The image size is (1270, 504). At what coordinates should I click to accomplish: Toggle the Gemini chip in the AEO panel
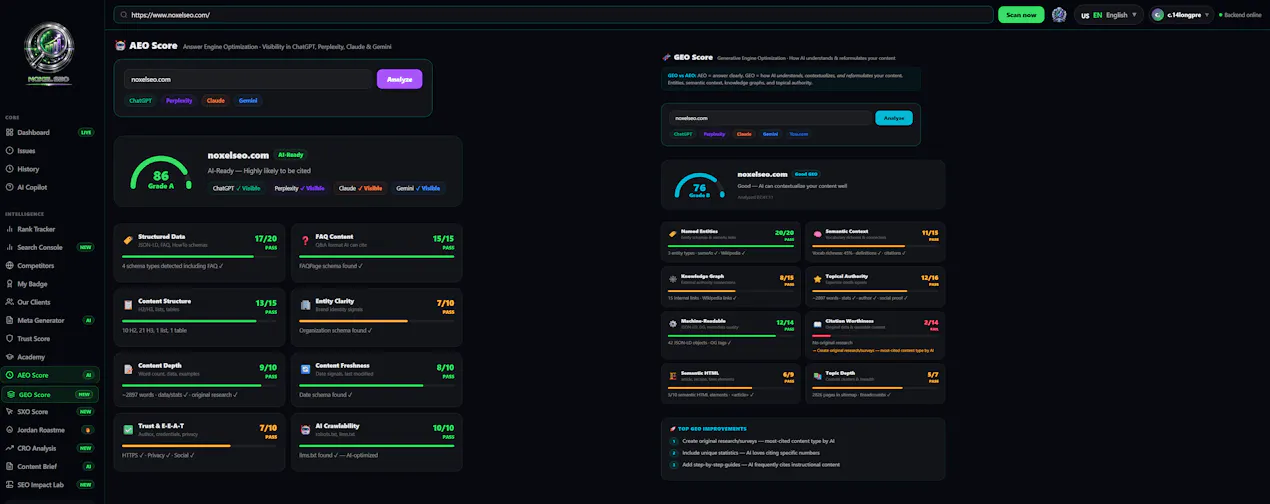pyautogui.click(x=248, y=100)
